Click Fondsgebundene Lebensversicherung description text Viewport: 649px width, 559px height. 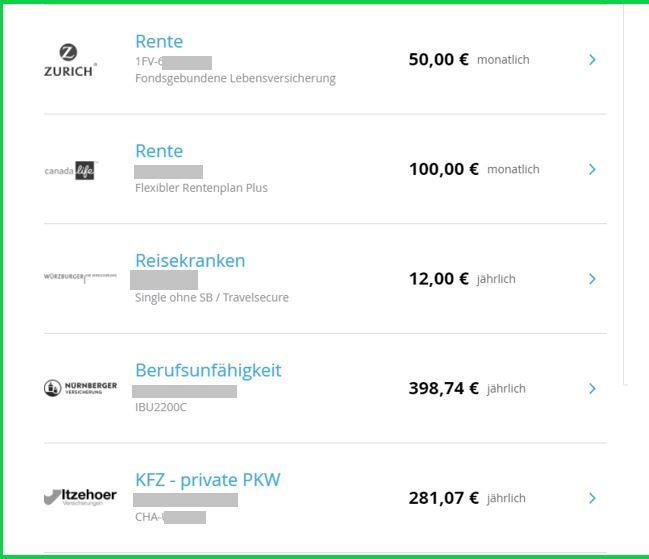tap(235, 78)
